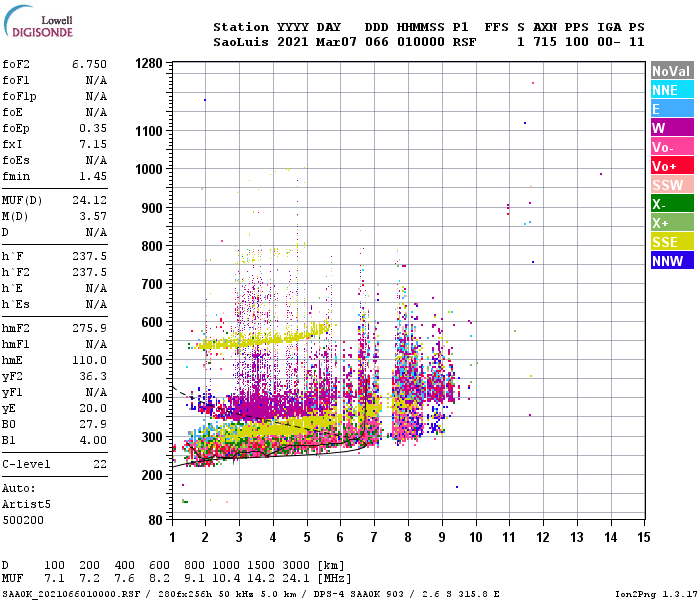Click the hmF2 value 275.9
This screenshot has width=700, height=600.
pos(89,328)
